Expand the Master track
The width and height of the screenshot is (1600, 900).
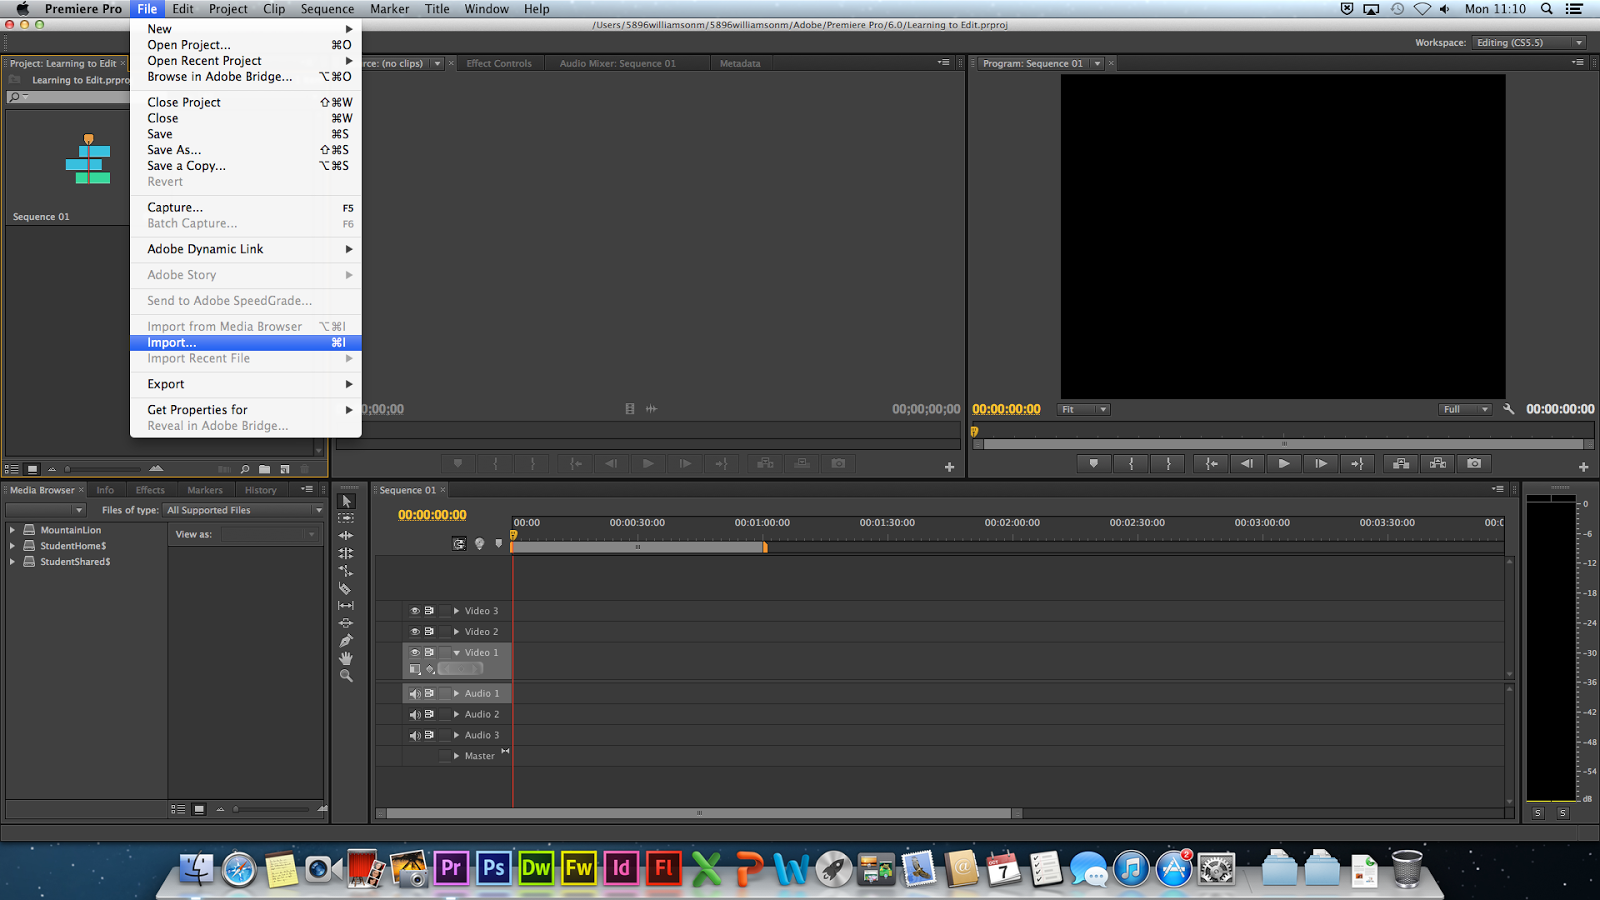click(x=457, y=756)
